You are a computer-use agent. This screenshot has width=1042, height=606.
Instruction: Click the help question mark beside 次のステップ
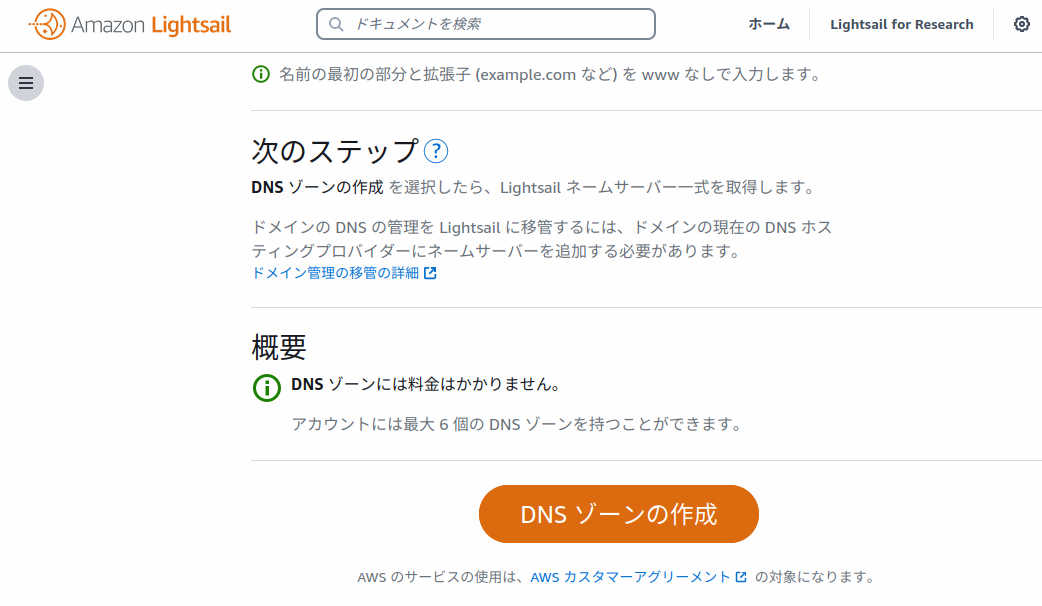pos(436,151)
